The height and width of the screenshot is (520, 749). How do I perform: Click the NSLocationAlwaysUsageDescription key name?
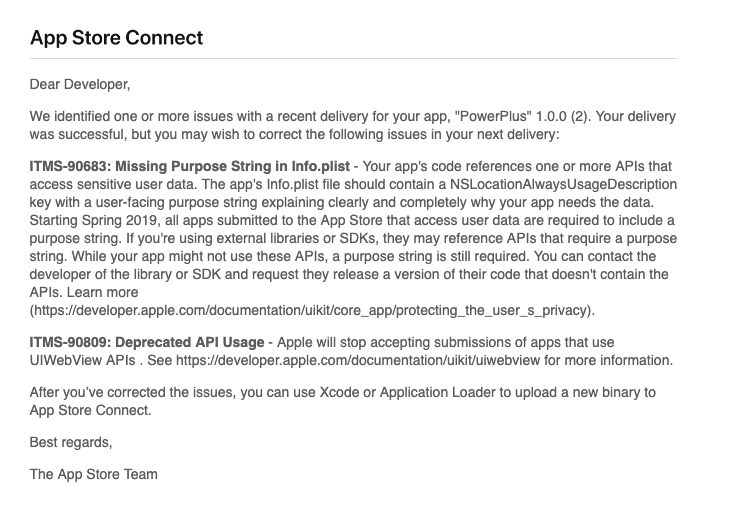coord(563,184)
